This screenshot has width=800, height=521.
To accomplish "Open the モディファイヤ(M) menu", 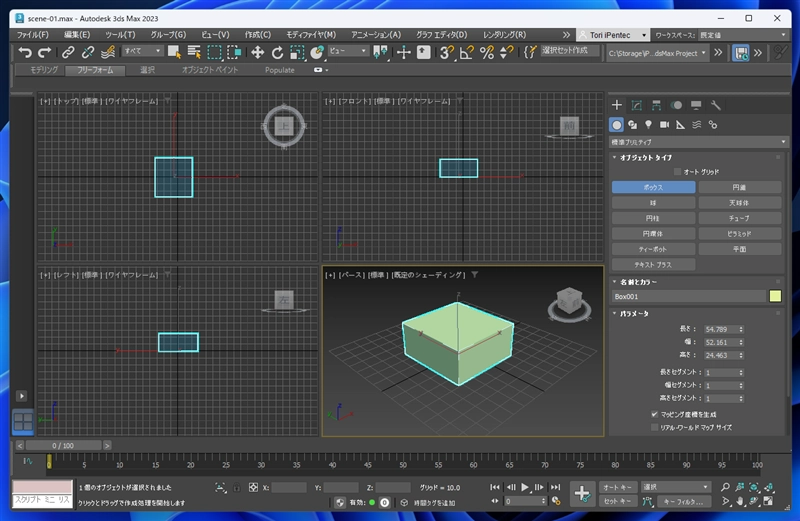I will (311, 35).
